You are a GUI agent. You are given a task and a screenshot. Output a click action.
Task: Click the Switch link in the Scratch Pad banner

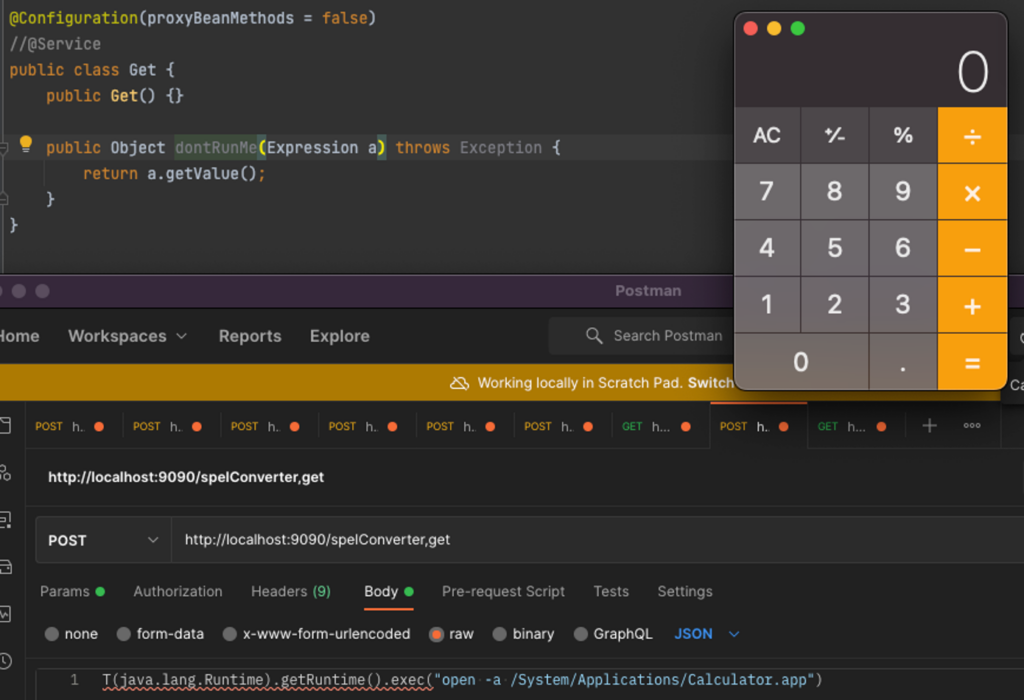(x=711, y=383)
